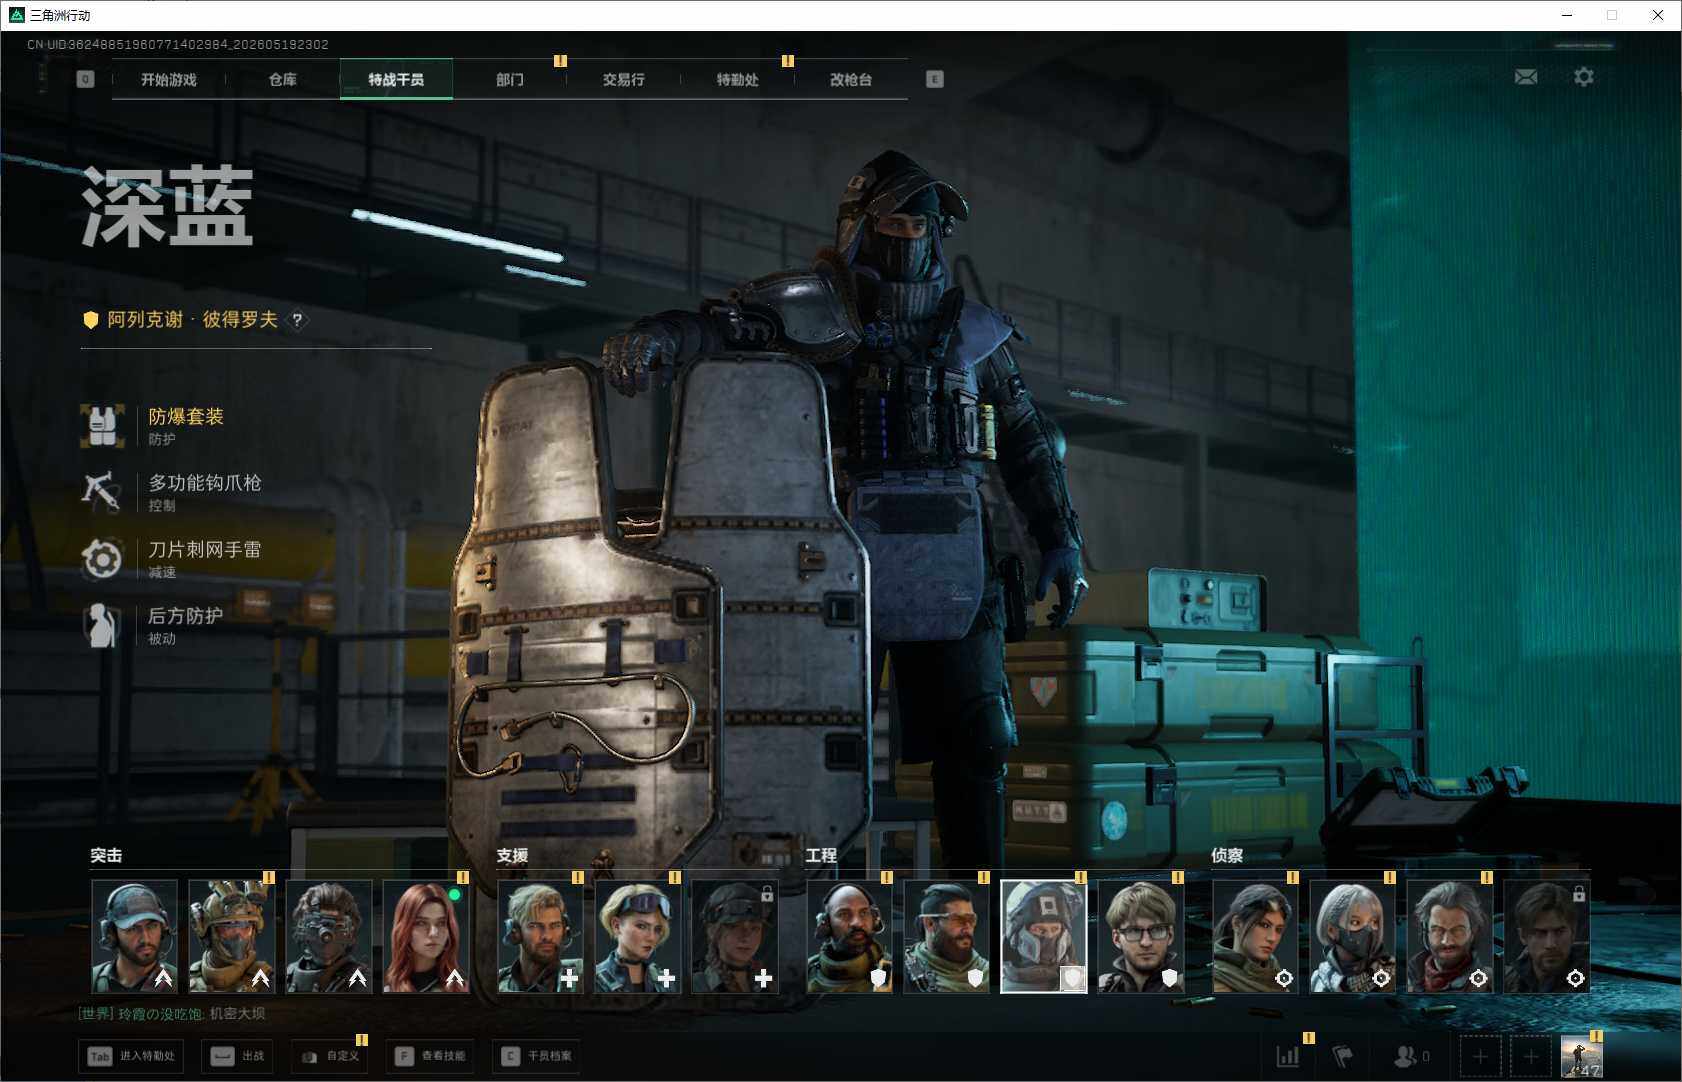Click the Q key previous-tab icon

pyautogui.click(x=86, y=79)
